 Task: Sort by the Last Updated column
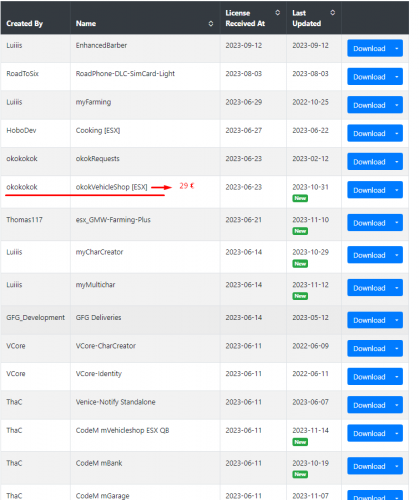point(332,13)
